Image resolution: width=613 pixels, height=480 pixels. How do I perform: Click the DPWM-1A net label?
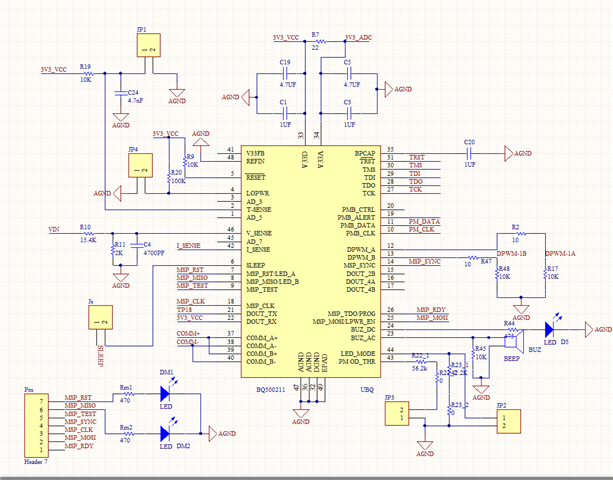click(560, 253)
